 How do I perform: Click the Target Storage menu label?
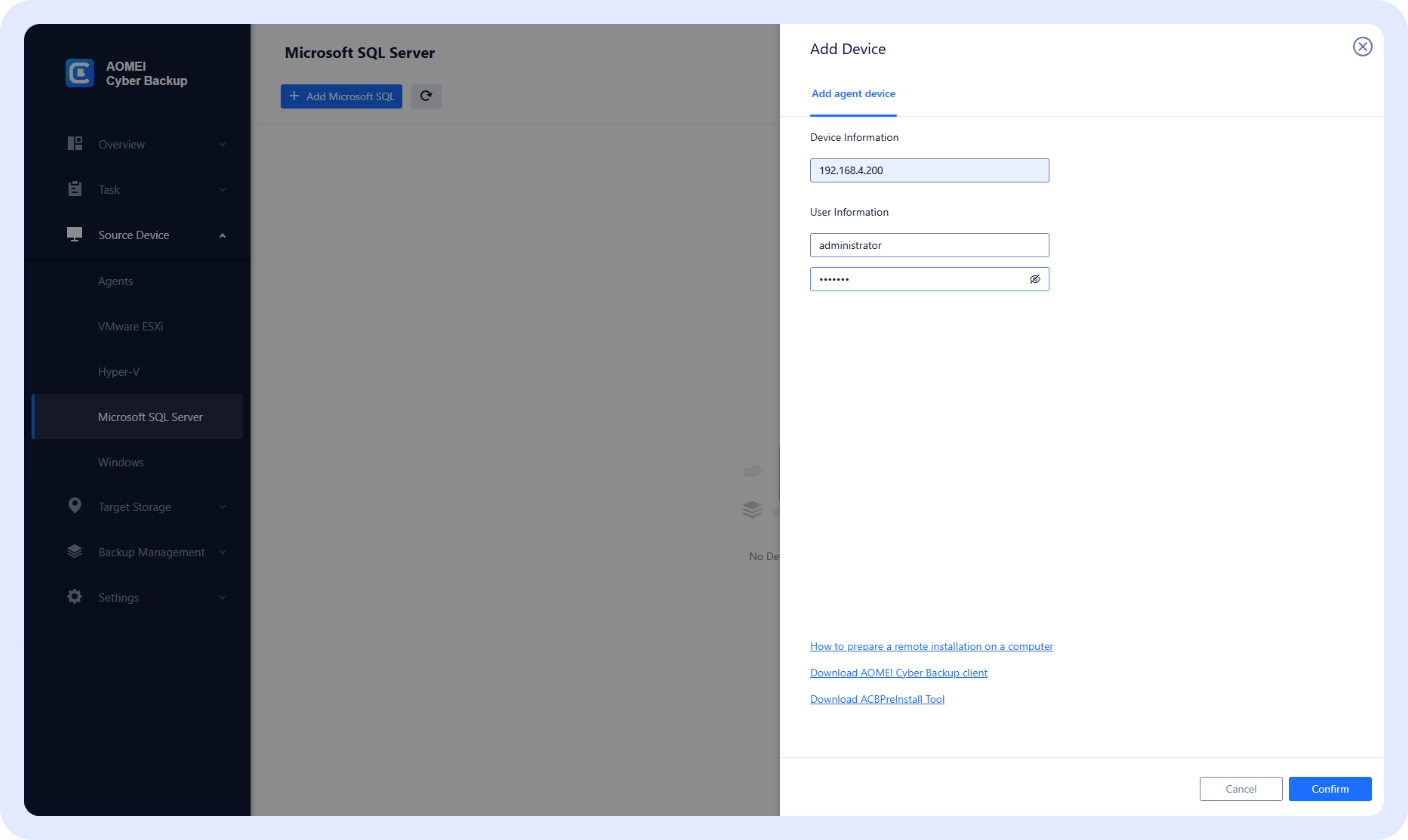click(x=134, y=507)
